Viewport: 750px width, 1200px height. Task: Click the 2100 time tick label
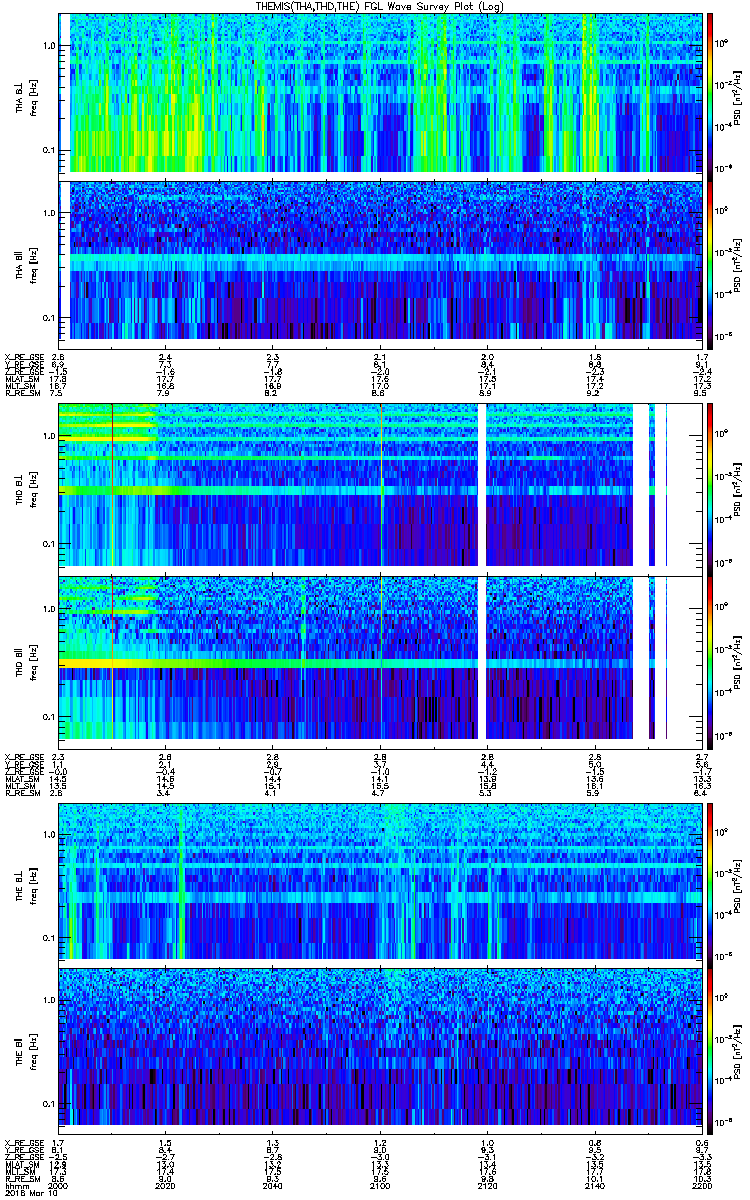point(381,1185)
